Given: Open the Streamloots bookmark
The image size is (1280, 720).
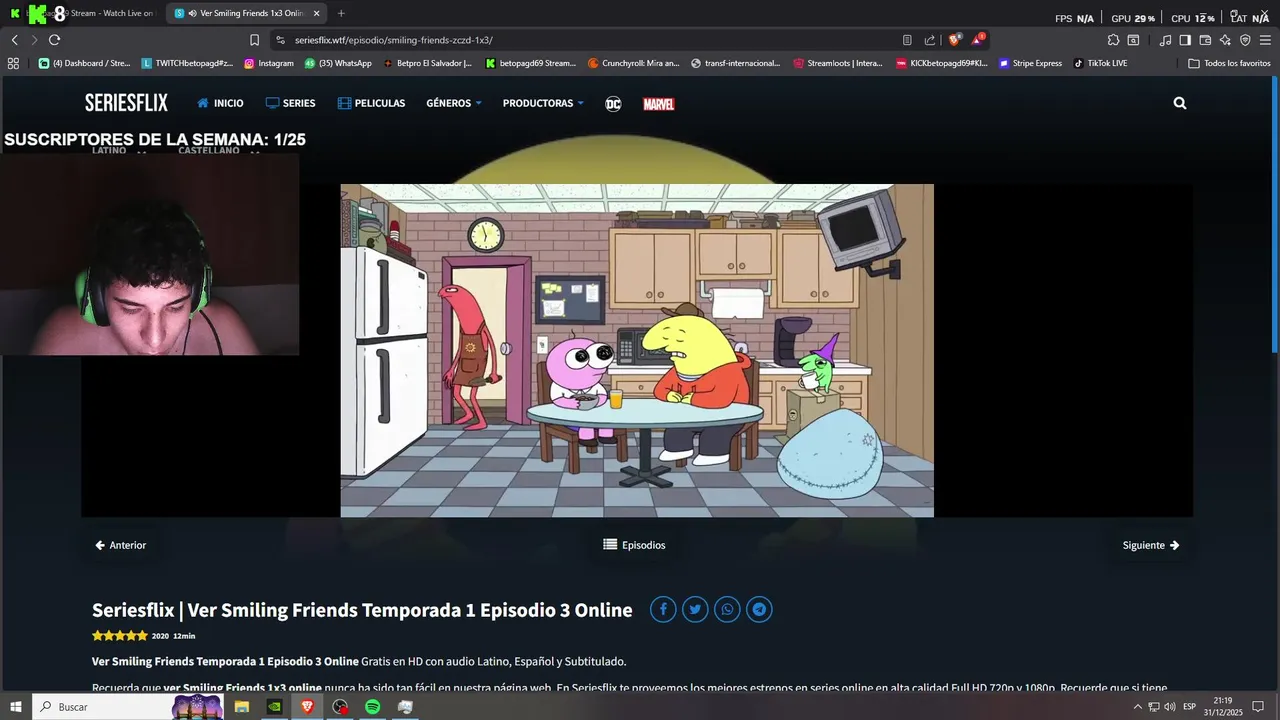Looking at the screenshot, I should point(838,63).
